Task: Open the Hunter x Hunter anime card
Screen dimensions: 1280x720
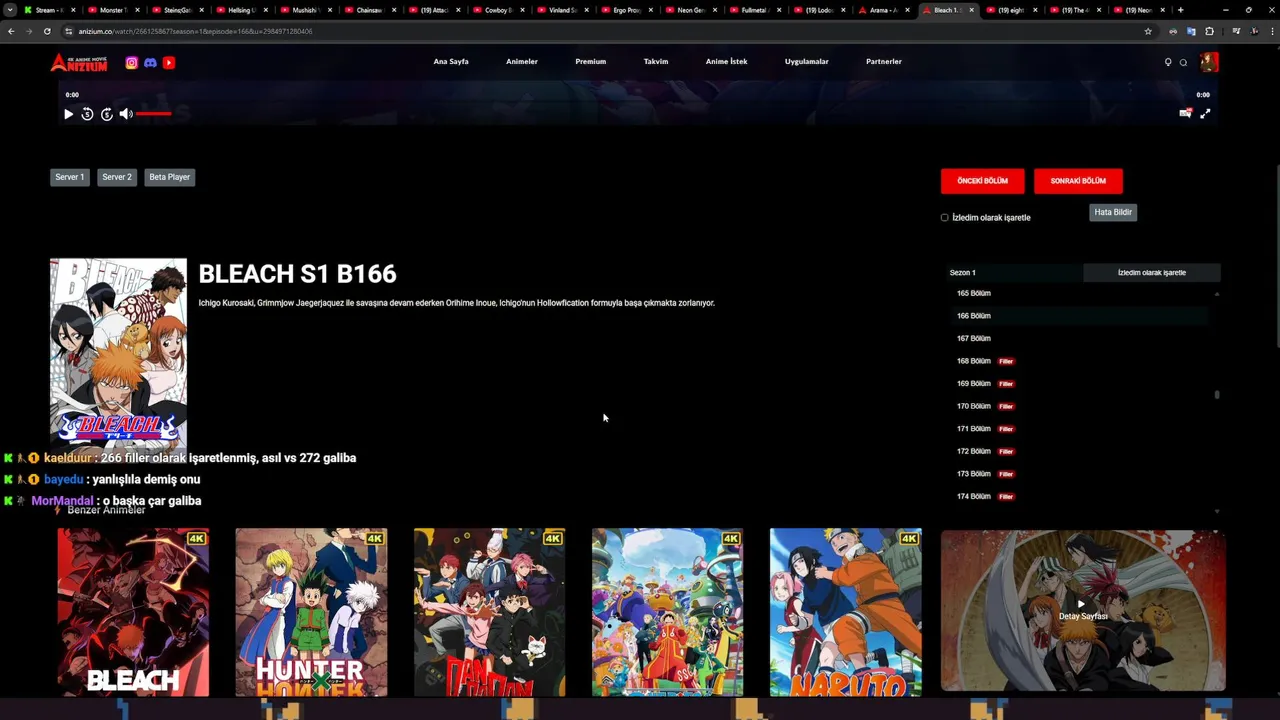Action: pos(311,612)
